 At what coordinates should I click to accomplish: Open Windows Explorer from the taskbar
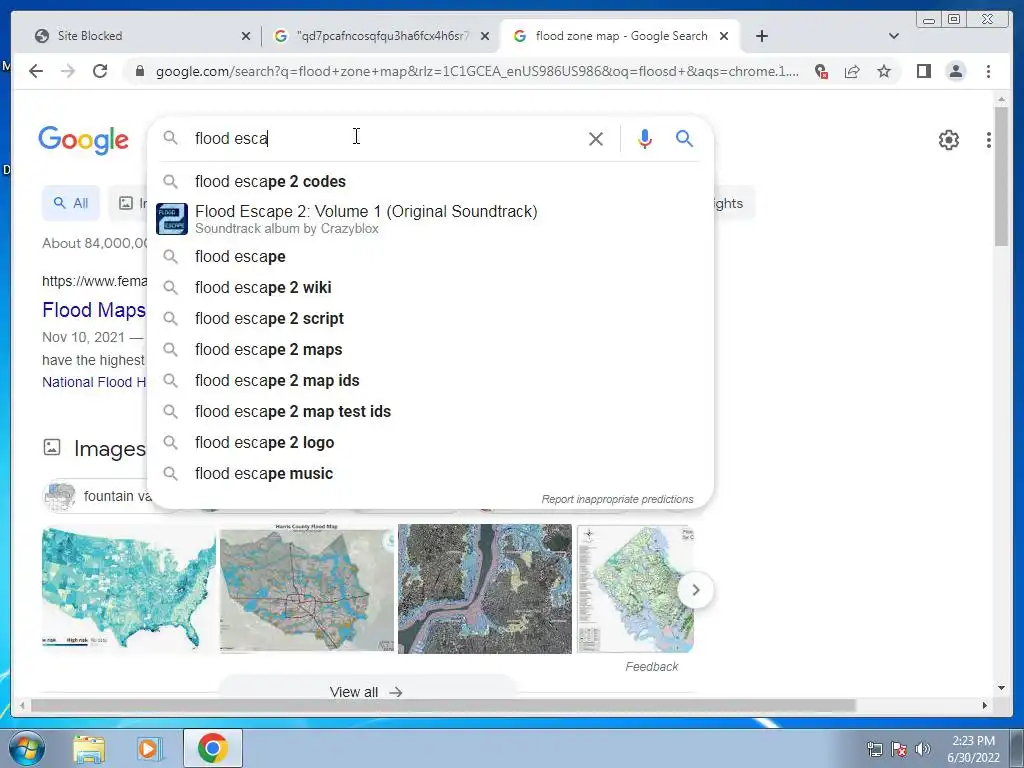[89, 749]
